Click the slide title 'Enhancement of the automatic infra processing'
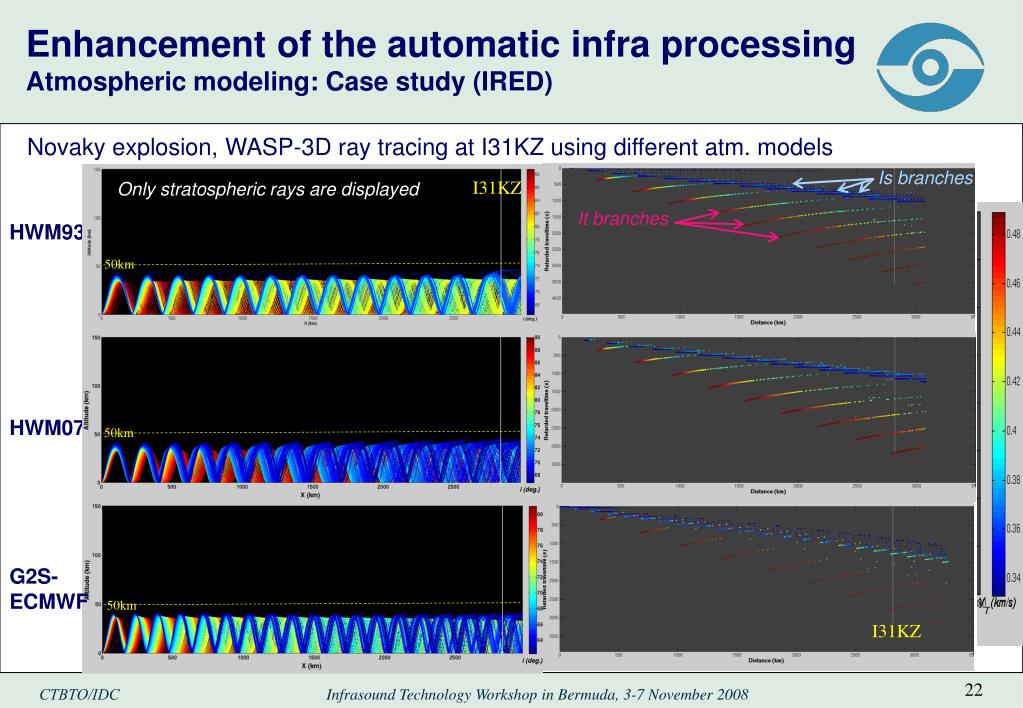The image size is (1023, 708). (441, 44)
